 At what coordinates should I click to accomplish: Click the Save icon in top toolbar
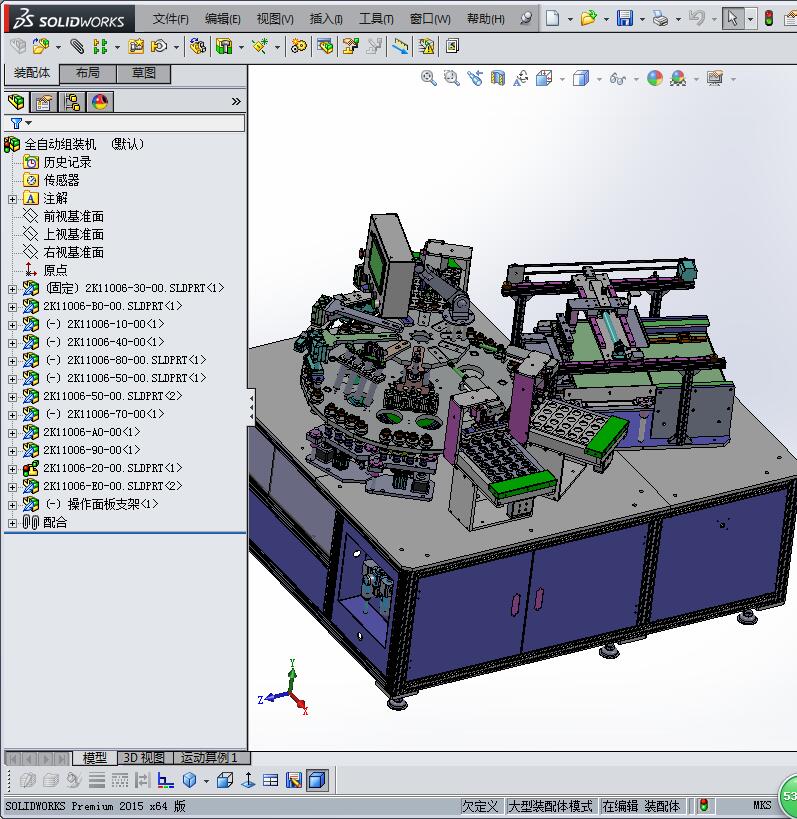625,19
